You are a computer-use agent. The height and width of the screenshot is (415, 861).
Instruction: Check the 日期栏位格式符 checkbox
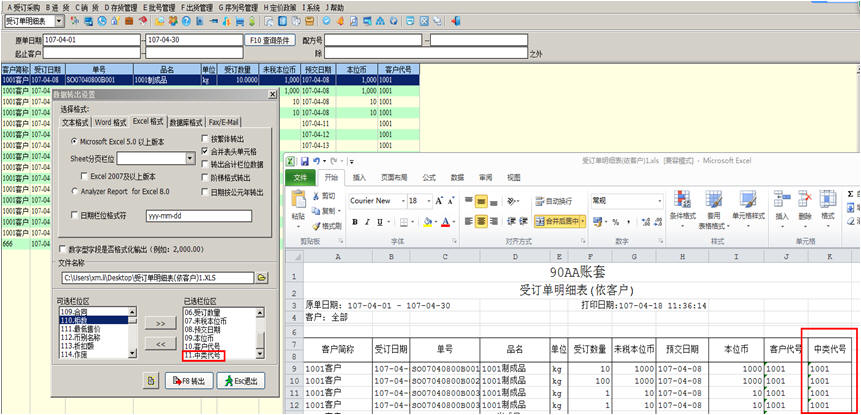pos(75,216)
